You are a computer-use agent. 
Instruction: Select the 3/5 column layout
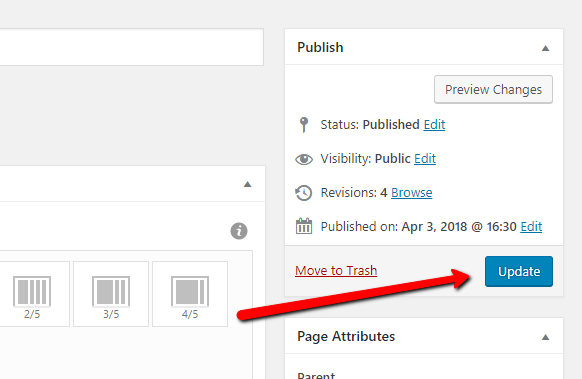111,294
